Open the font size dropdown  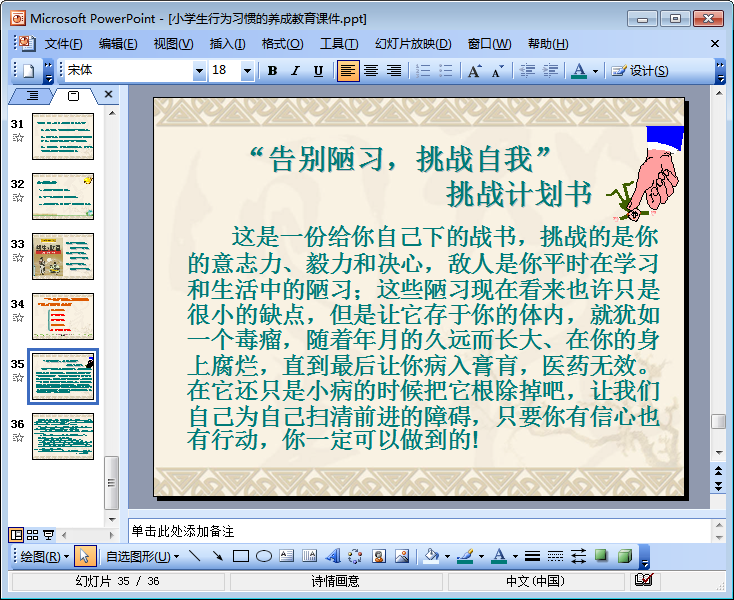pos(248,71)
